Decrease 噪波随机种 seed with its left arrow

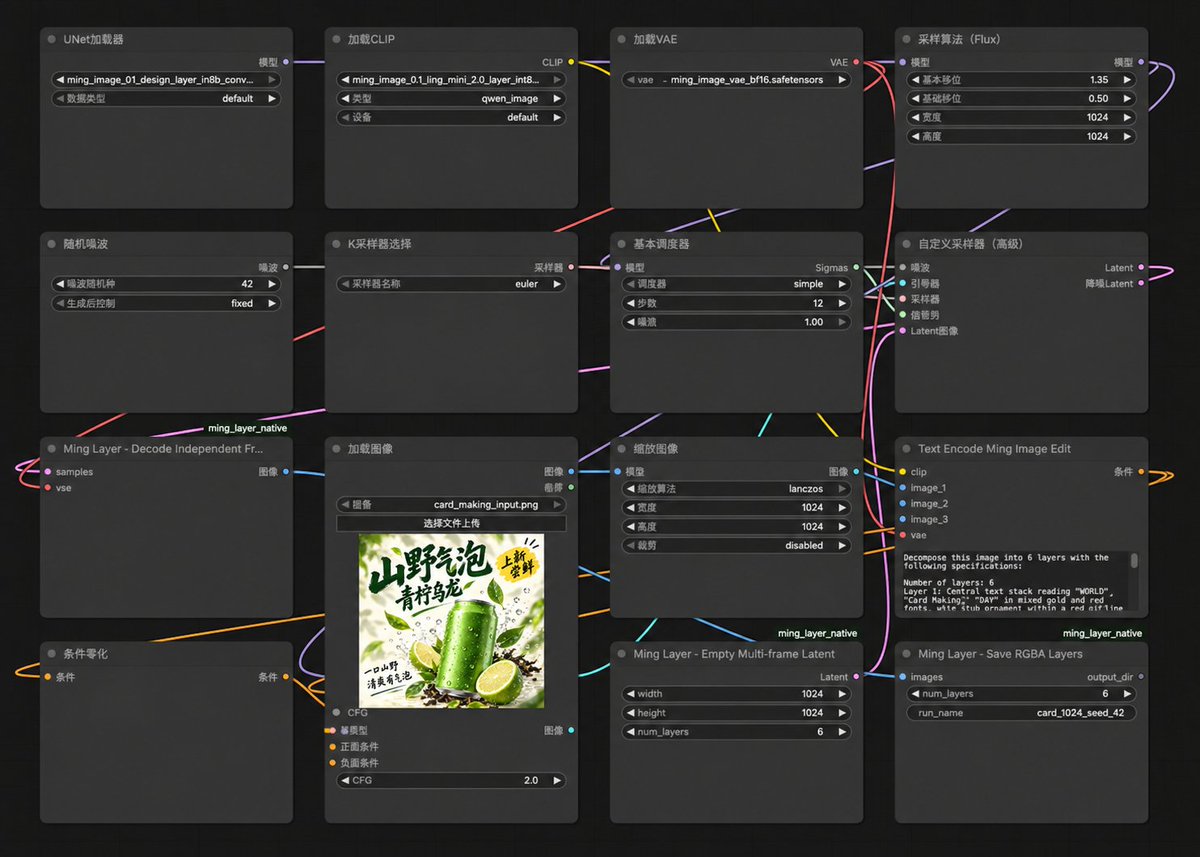60,284
